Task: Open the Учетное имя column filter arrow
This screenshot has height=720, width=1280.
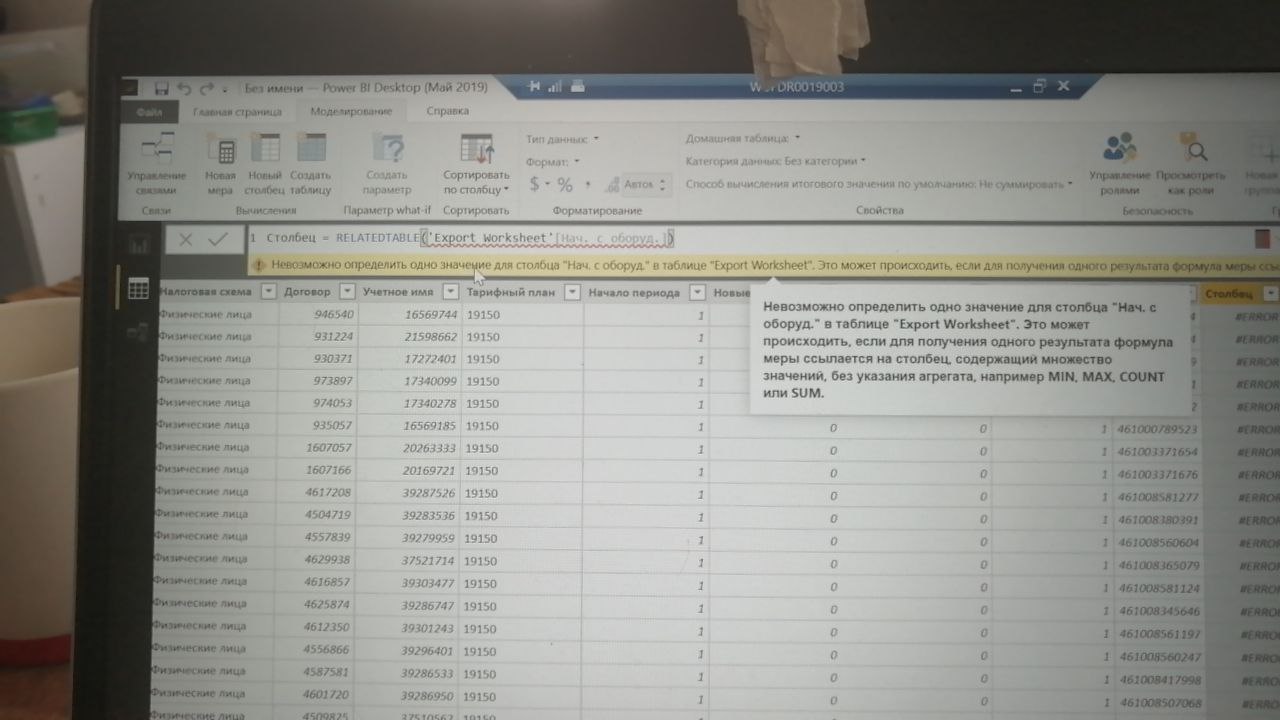Action: pyautogui.click(x=450, y=292)
